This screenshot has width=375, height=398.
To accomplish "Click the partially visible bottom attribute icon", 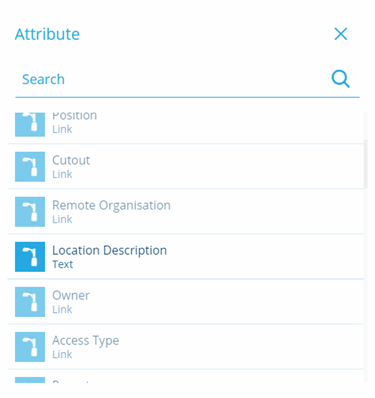I will tap(30, 380).
